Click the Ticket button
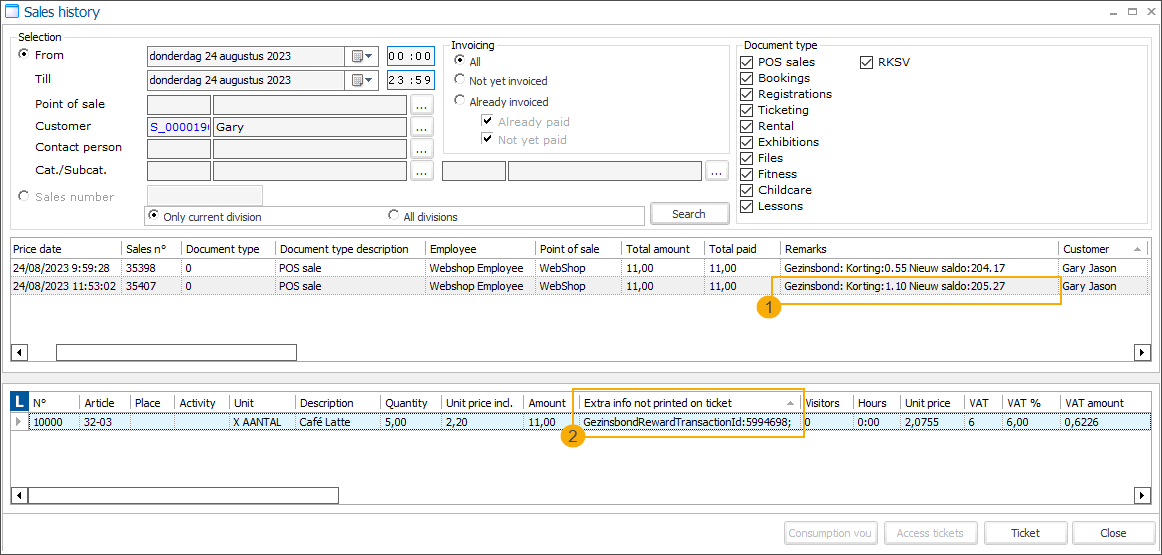Screen dimensions: 1162x555 click(1025, 533)
